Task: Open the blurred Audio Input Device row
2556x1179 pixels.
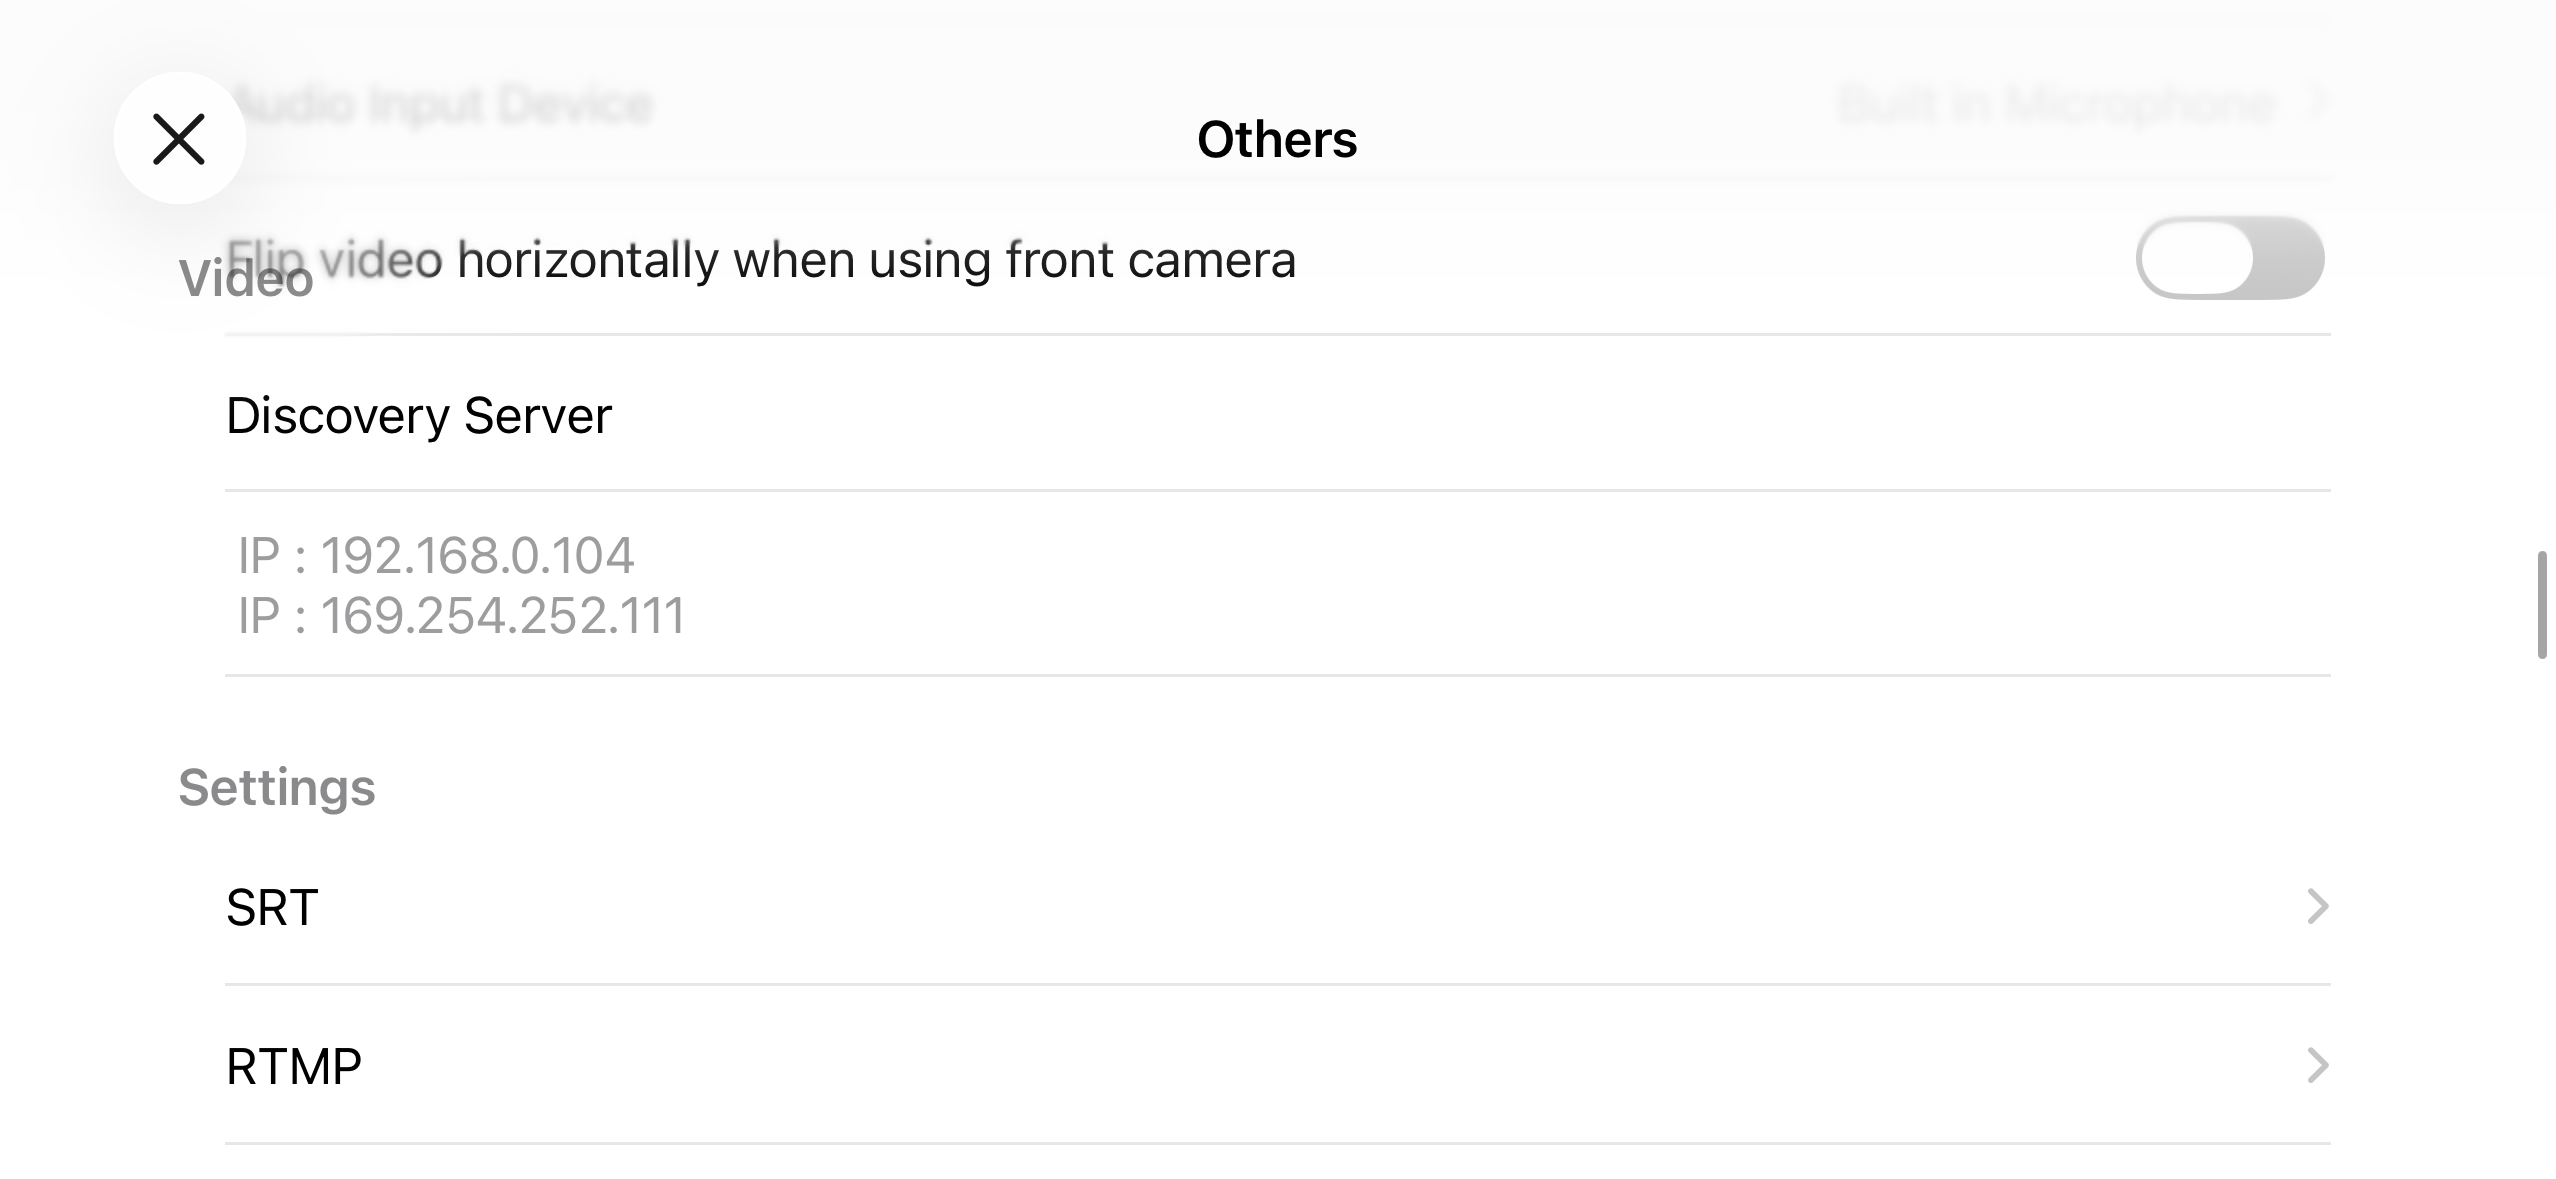Action: click(1277, 104)
